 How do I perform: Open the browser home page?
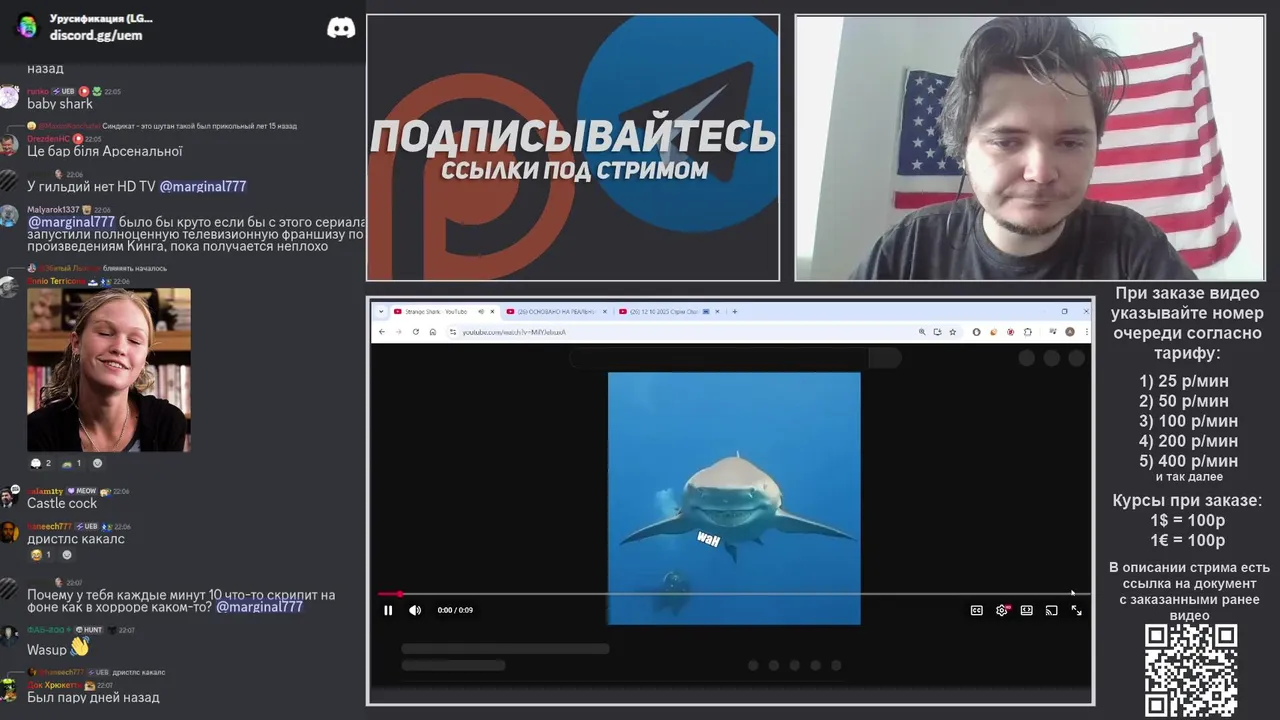(x=433, y=332)
